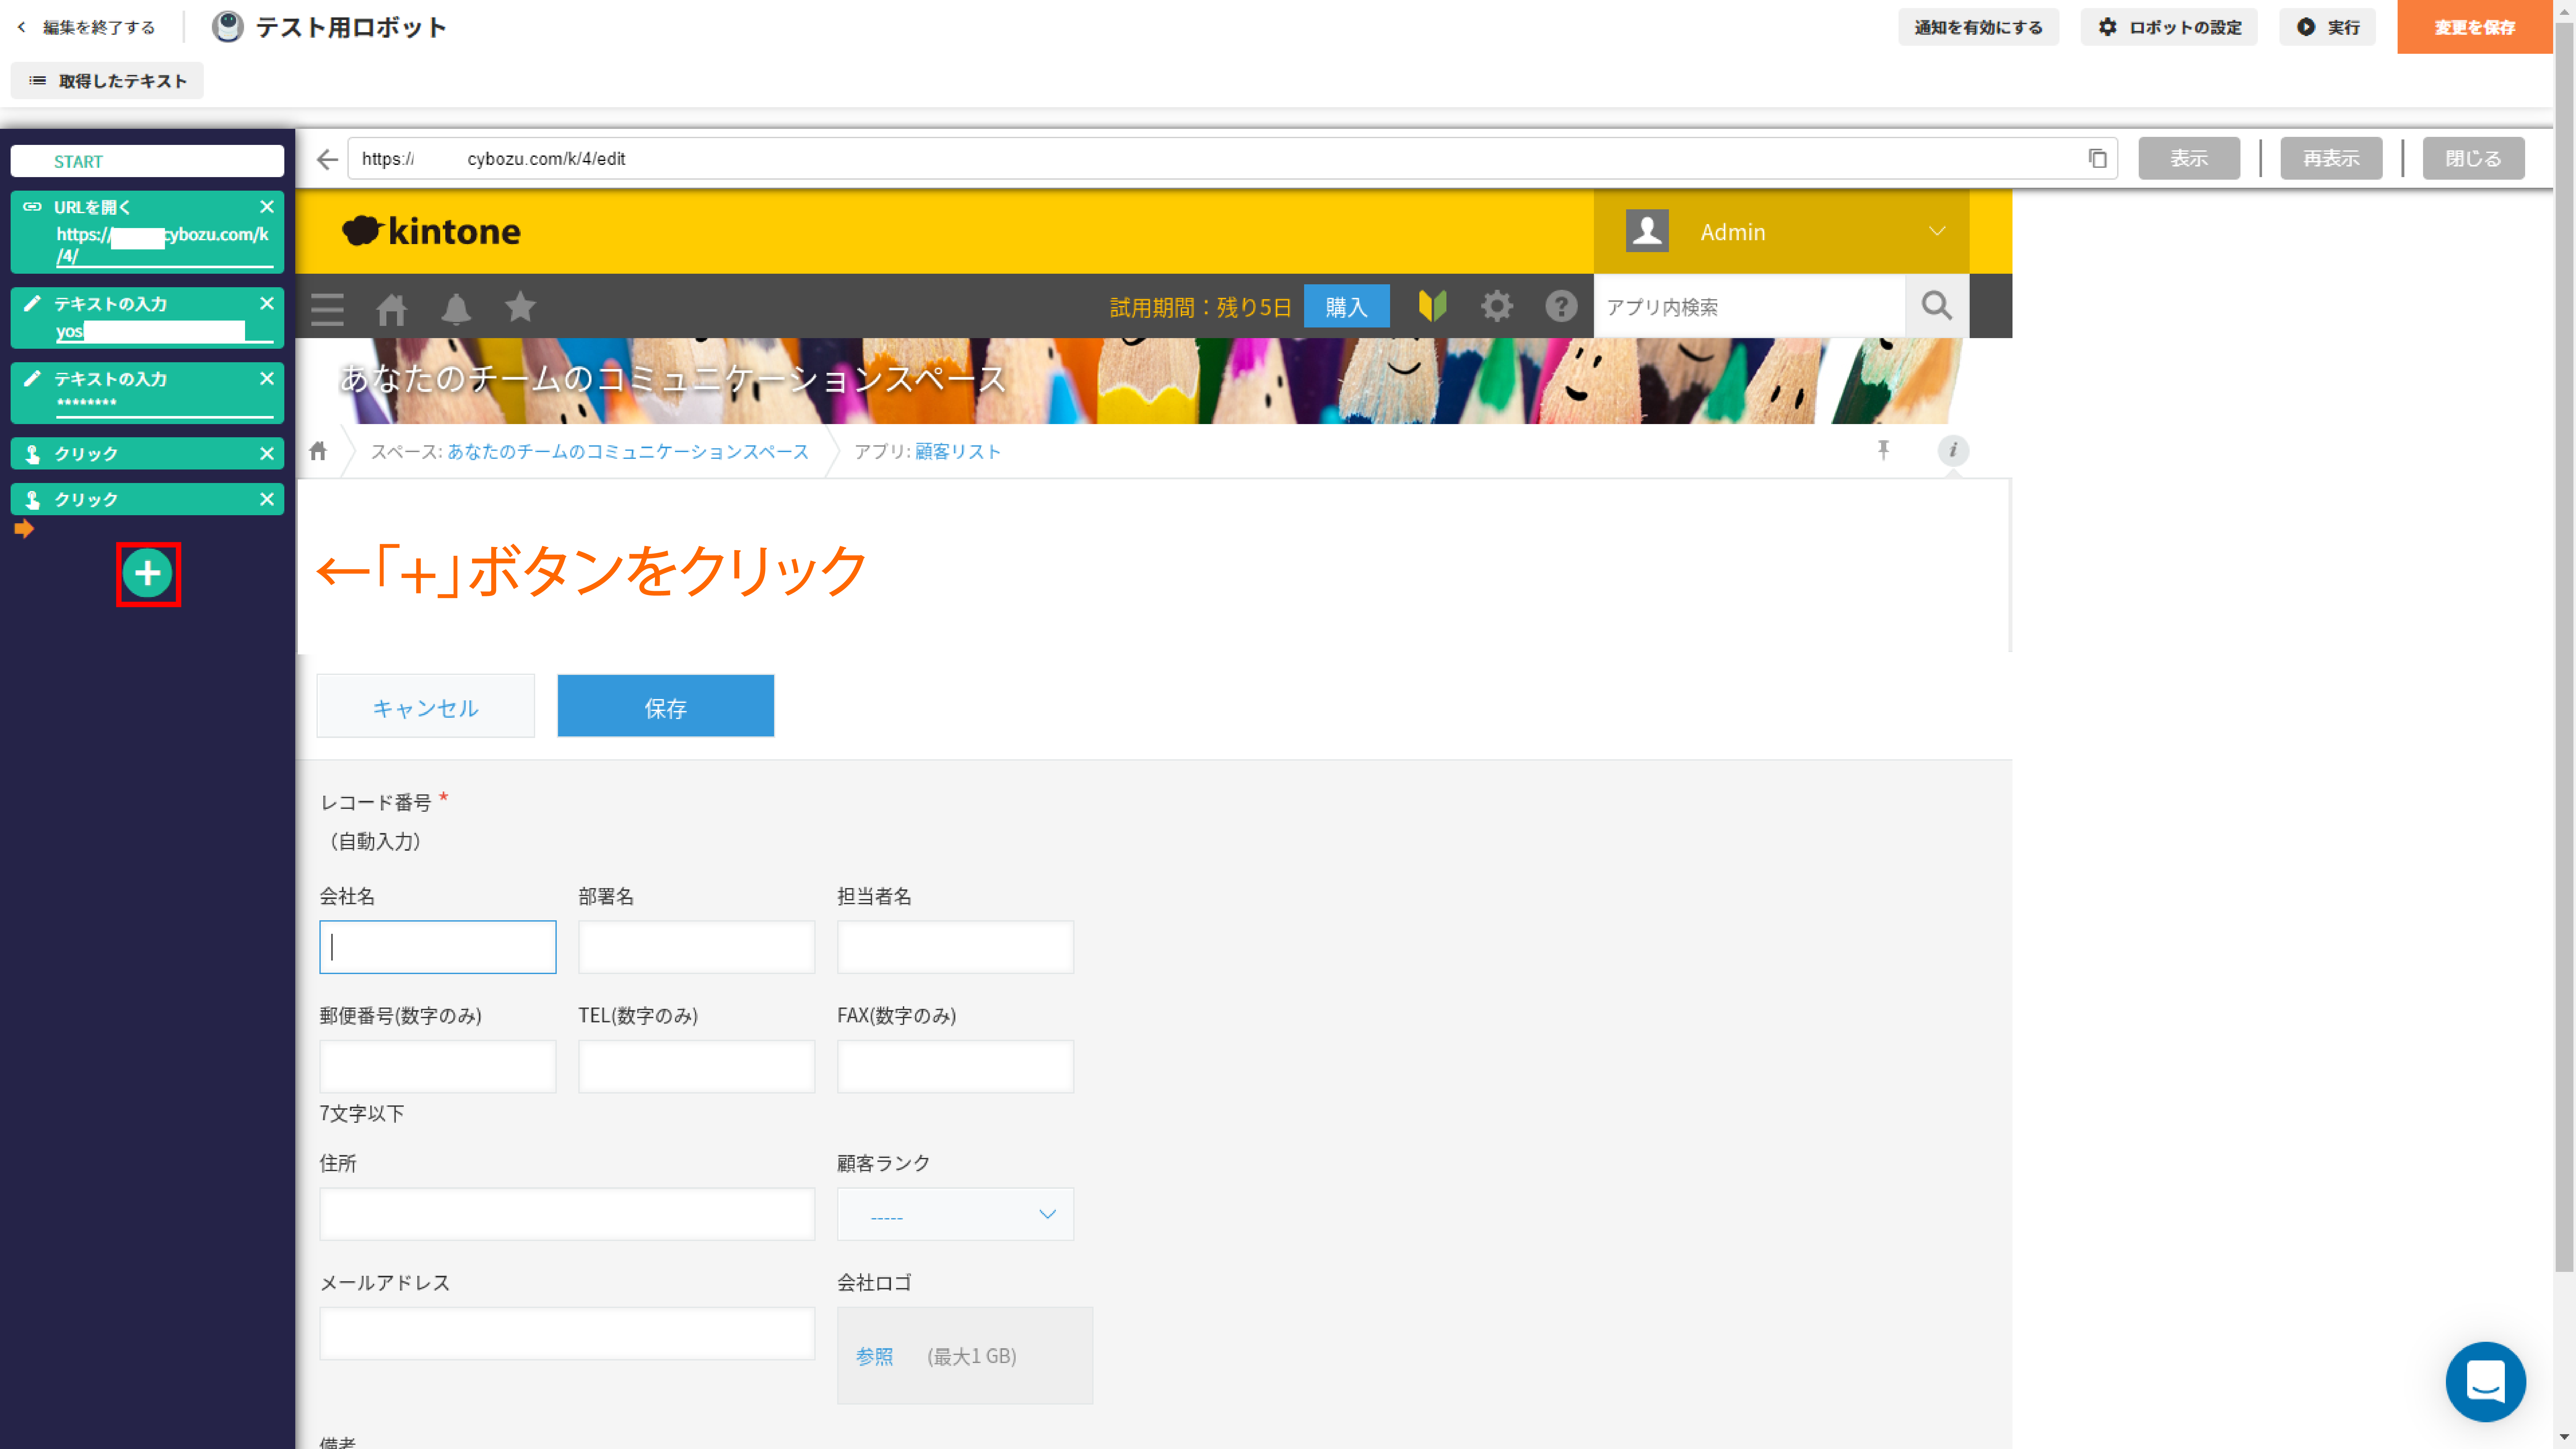Click the 部署名 input field
This screenshot has width=2576, height=1449.
[x=697, y=947]
